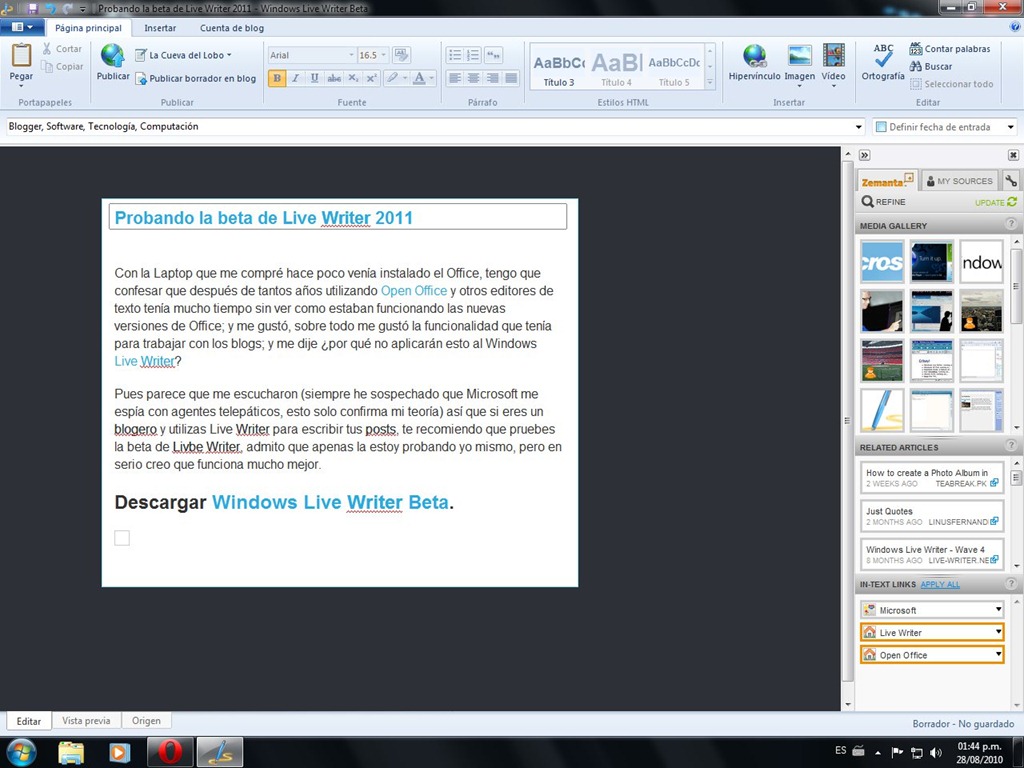Insert a video using the Vídeo icon
This screenshot has width=1024, height=768.
[836, 65]
